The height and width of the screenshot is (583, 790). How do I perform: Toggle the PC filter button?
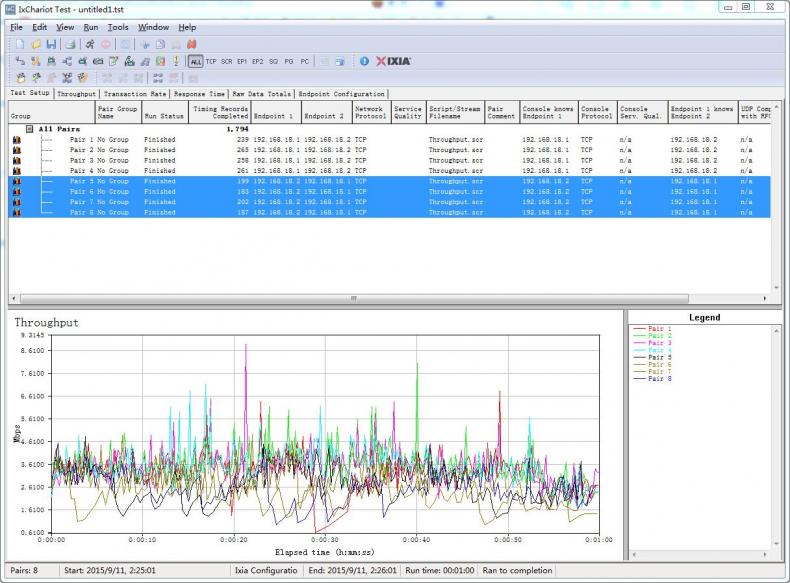[x=305, y=61]
